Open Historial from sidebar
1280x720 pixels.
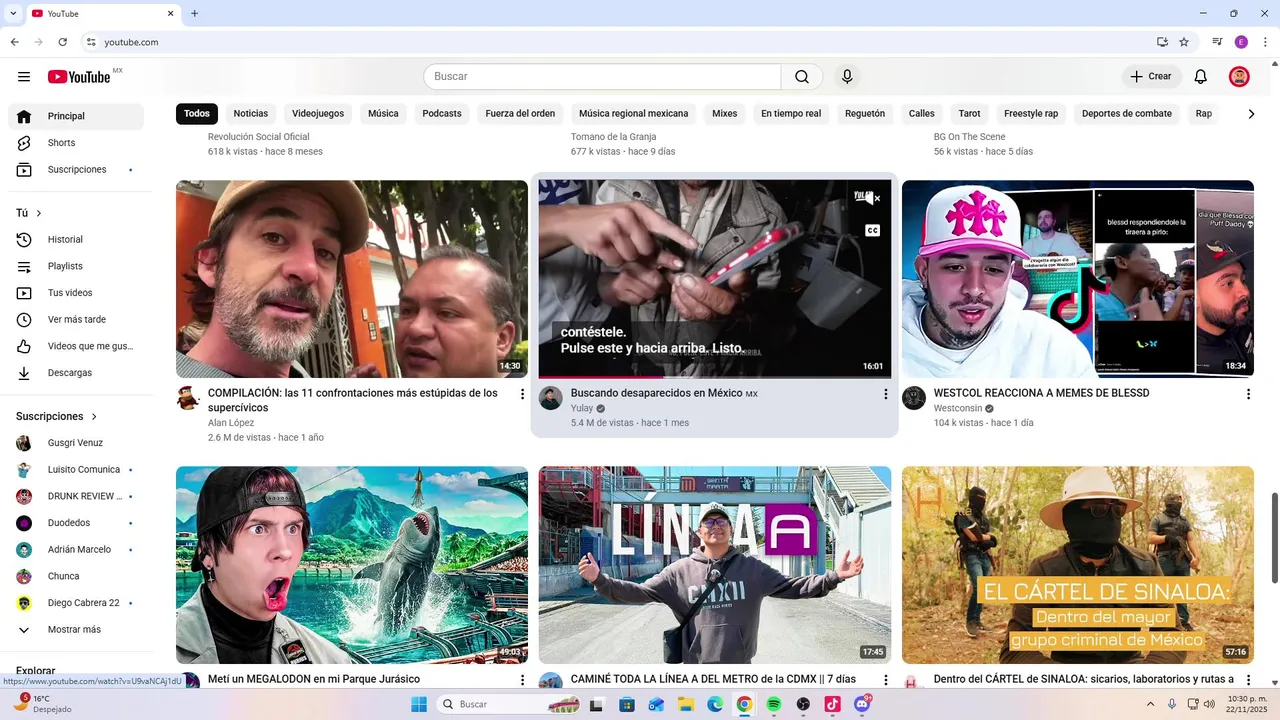(76, 240)
